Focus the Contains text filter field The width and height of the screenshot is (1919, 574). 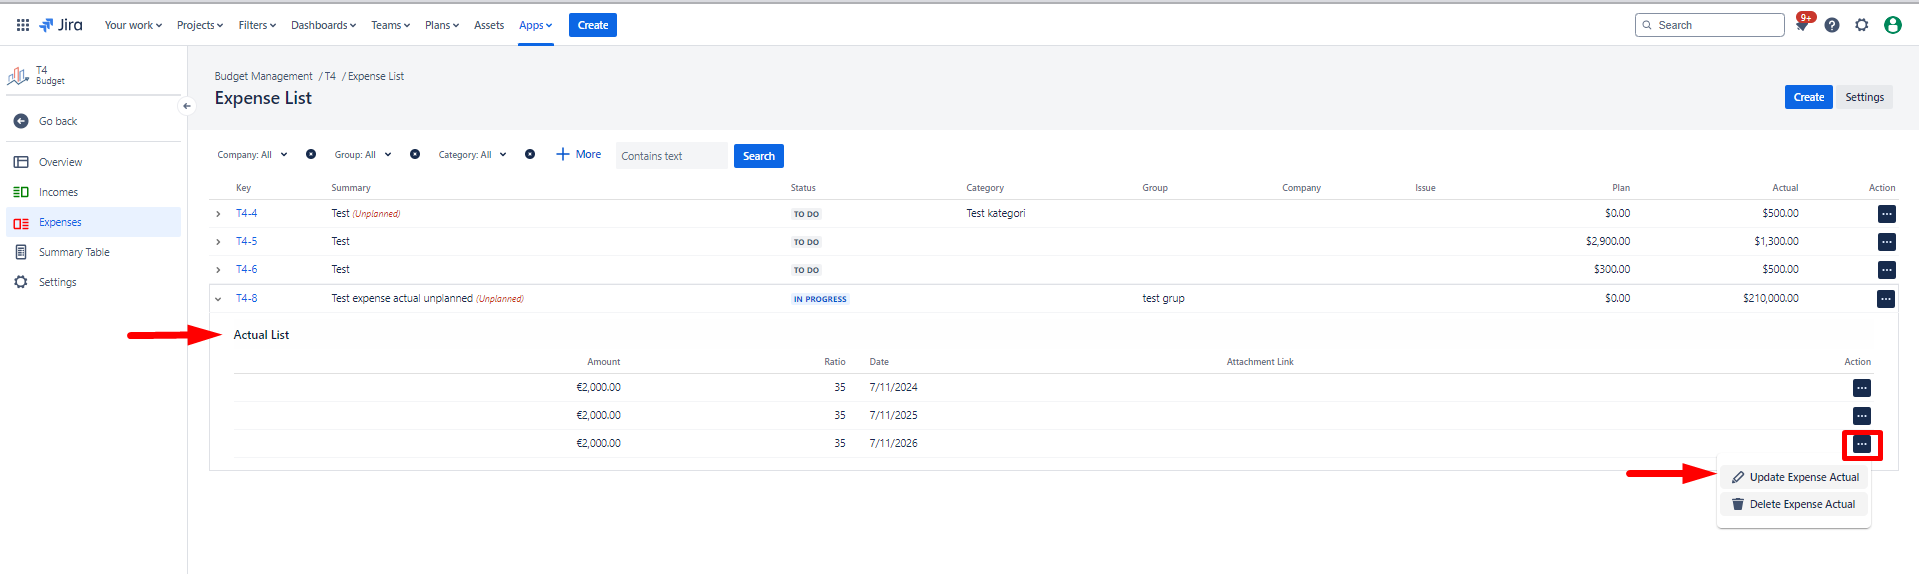672,156
